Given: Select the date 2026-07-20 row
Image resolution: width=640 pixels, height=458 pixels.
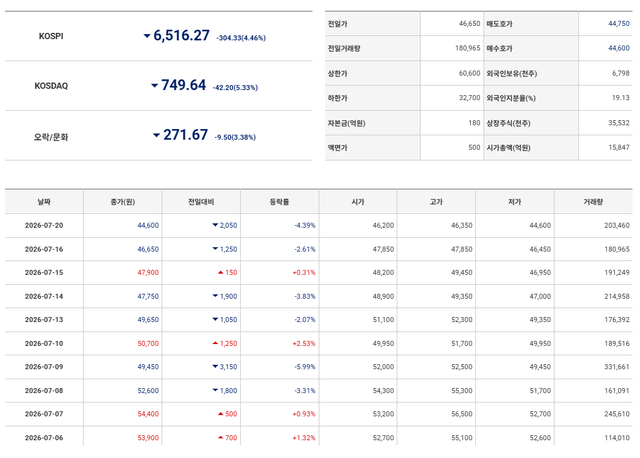Looking at the screenshot, I should 318,225.
